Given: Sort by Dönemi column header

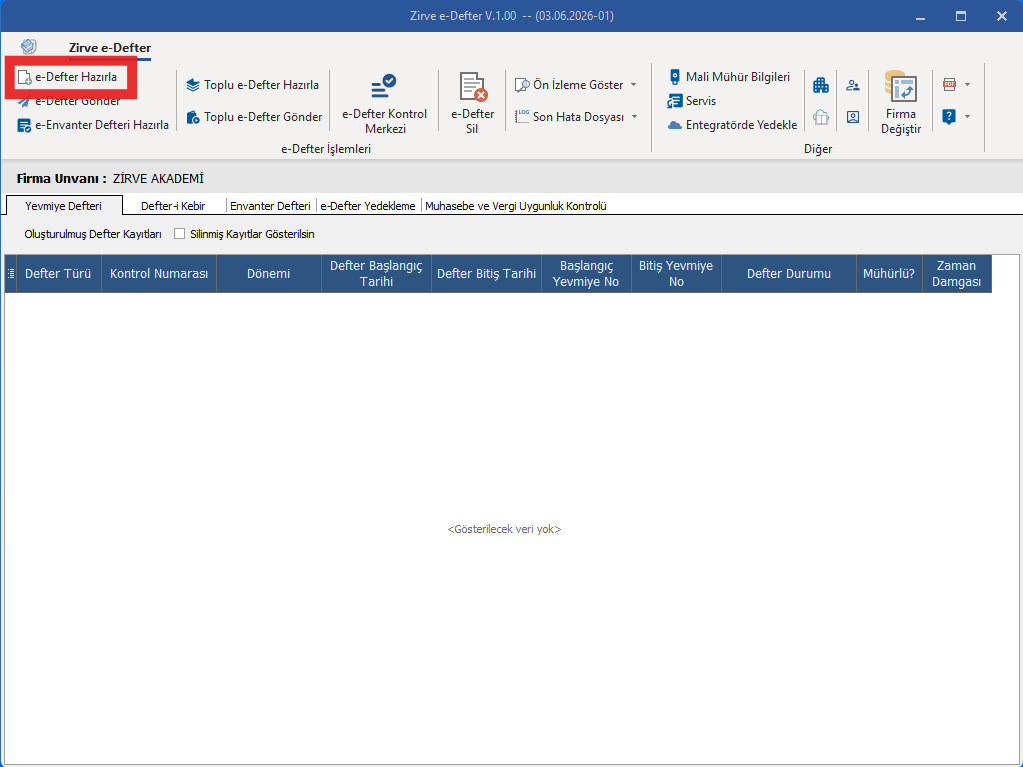Looking at the screenshot, I should click(268, 274).
